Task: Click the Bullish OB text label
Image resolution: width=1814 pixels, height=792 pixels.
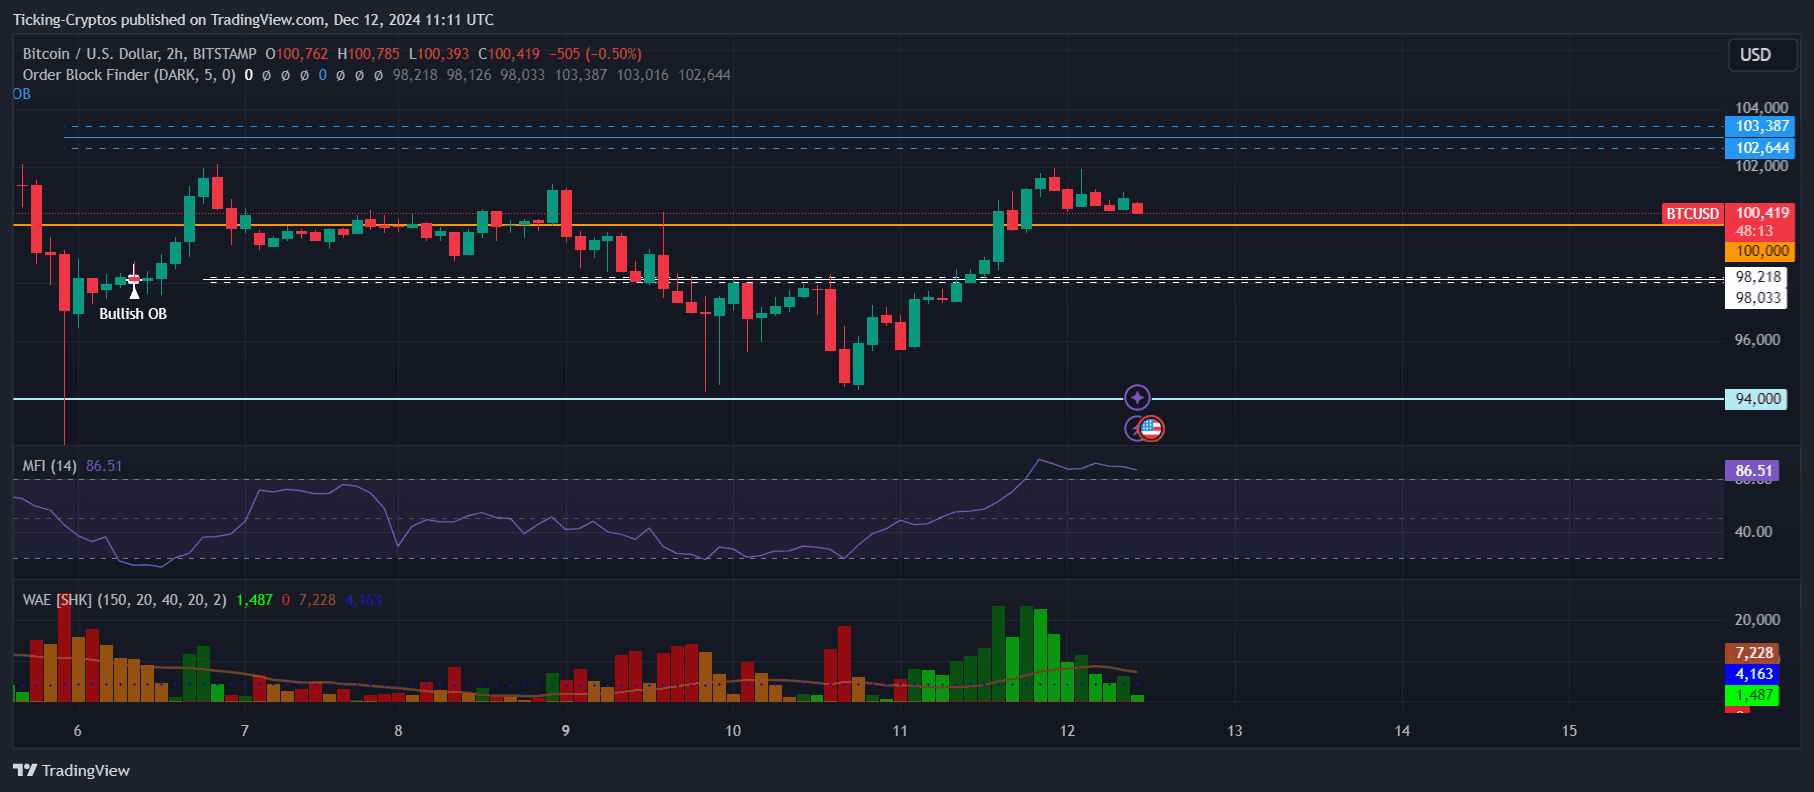Action: pyautogui.click(x=133, y=314)
